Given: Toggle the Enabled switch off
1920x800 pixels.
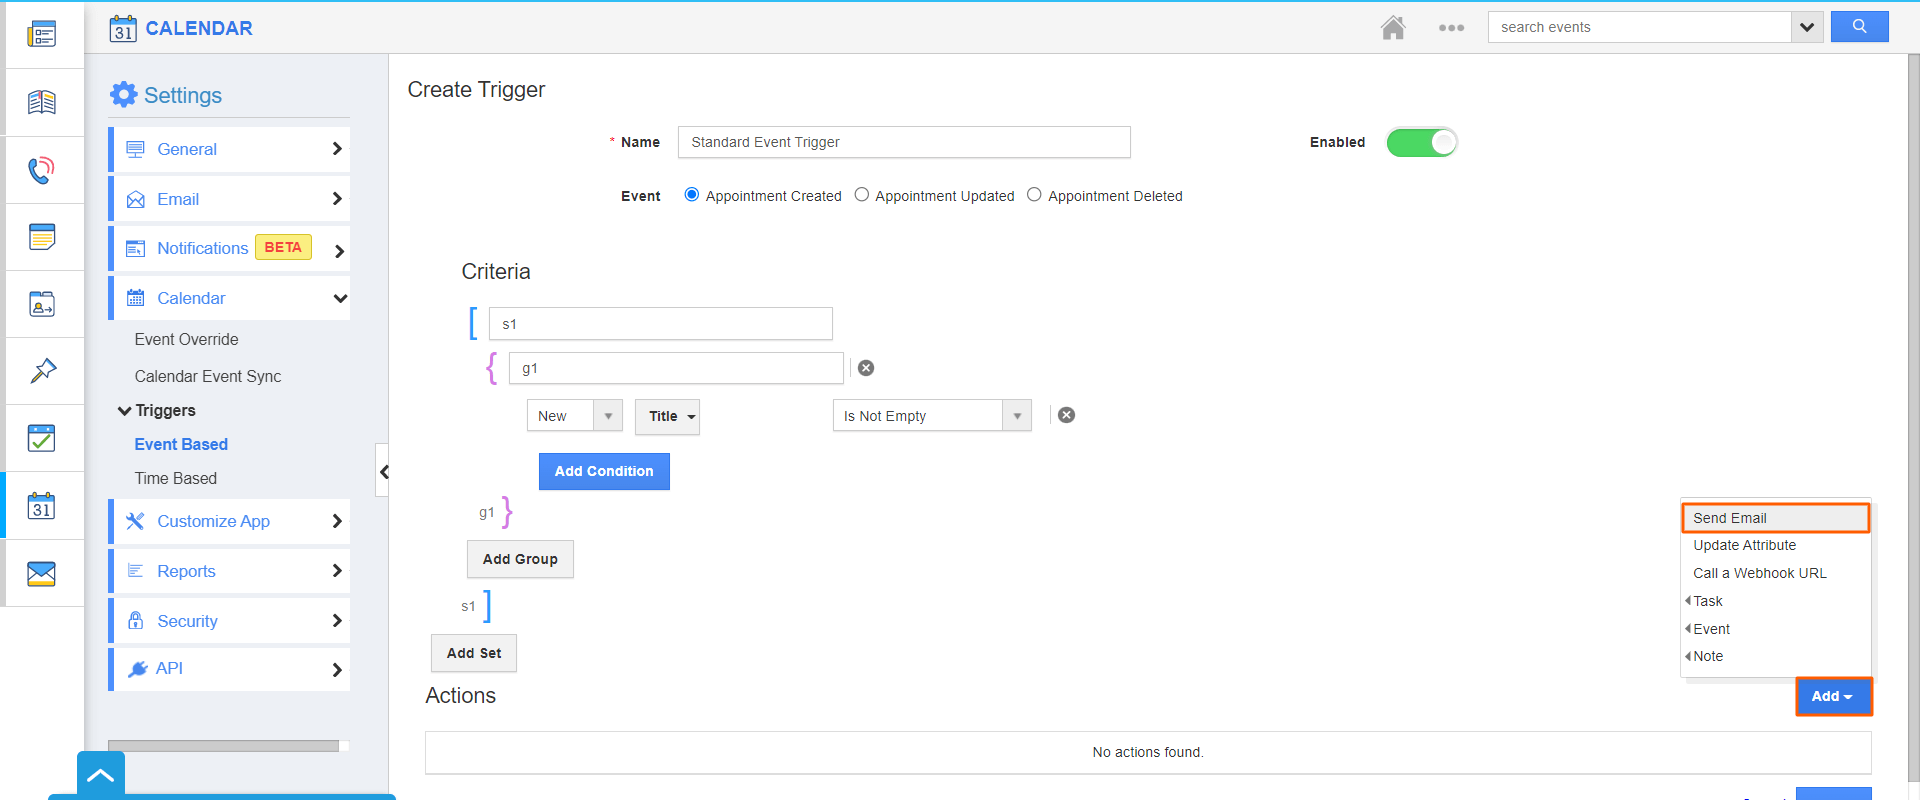Looking at the screenshot, I should click(x=1421, y=143).
